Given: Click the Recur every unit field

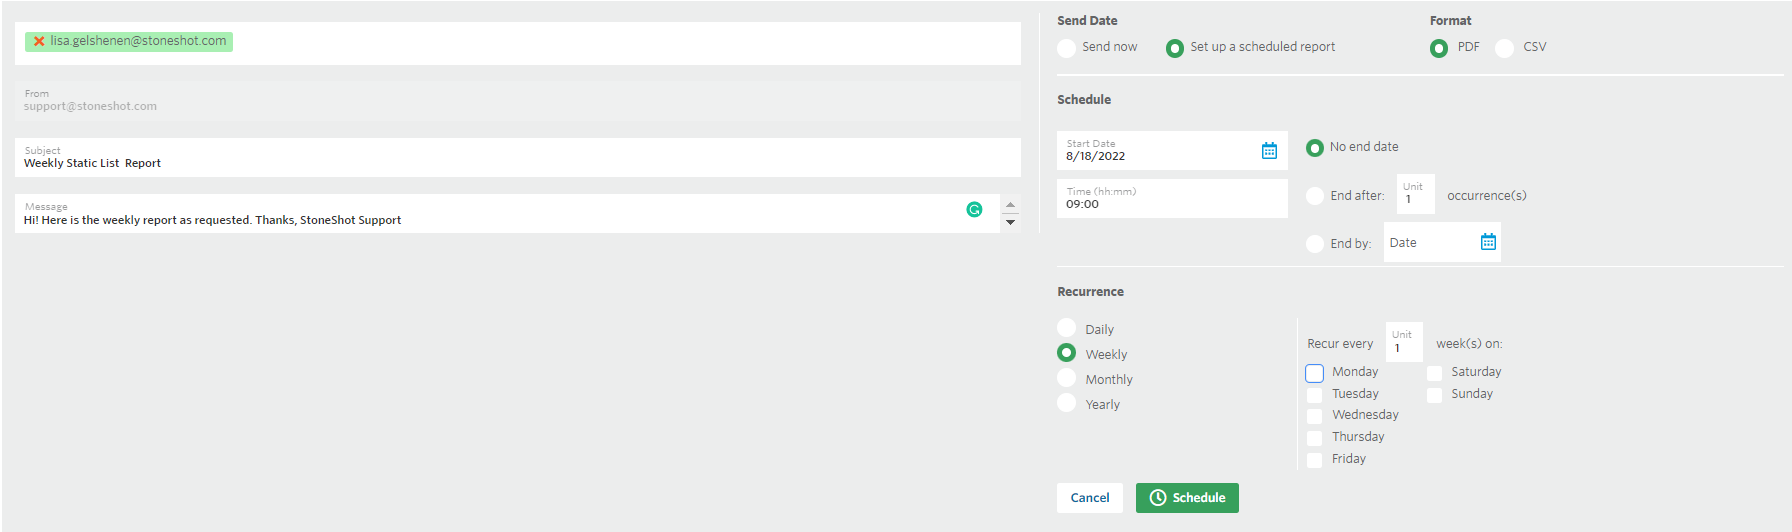Looking at the screenshot, I should (1404, 342).
